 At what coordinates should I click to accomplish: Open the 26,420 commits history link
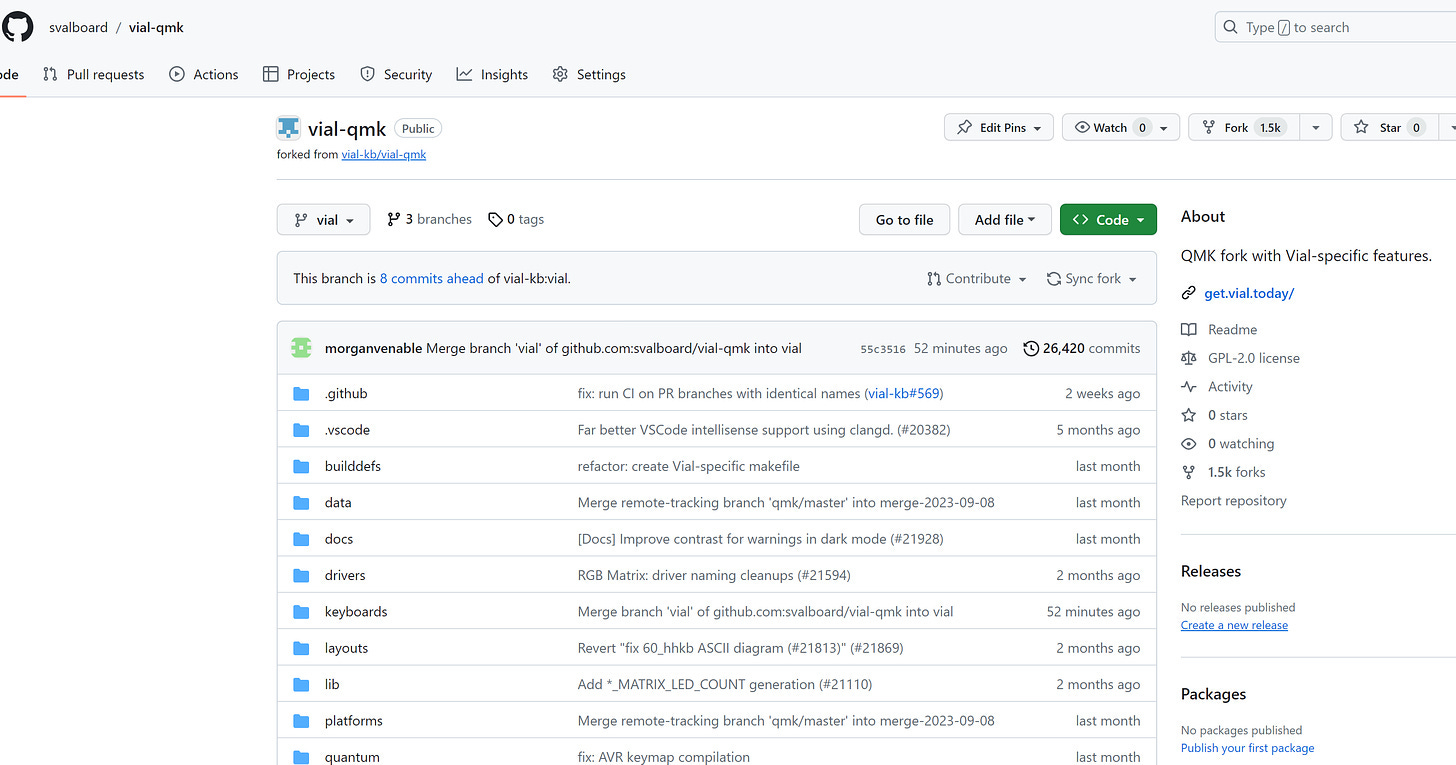(1082, 348)
